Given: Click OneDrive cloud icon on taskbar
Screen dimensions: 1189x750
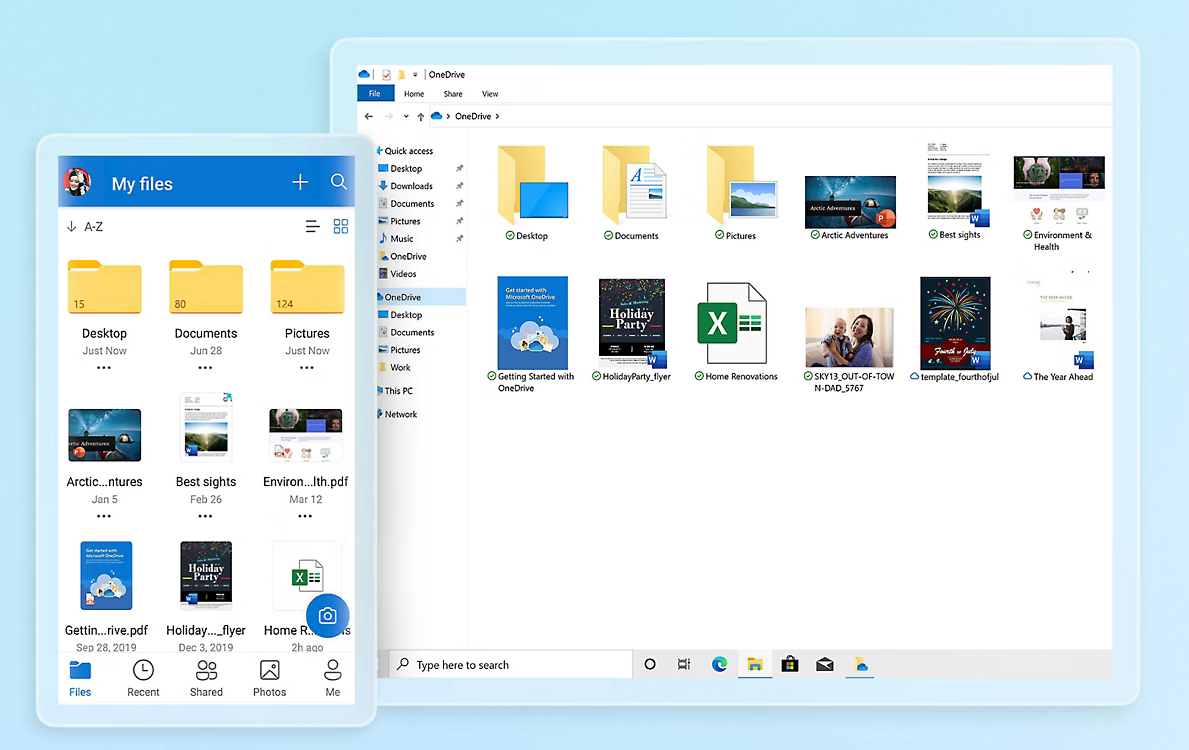Looking at the screenshot, I should (860, 664).
